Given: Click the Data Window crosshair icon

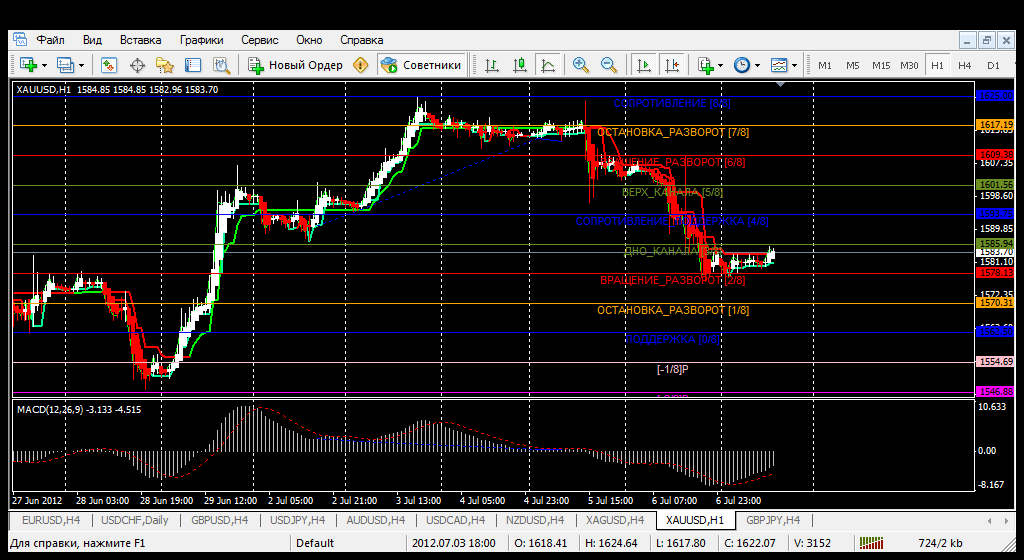Looking at the screenshot, I should point(137,65).
